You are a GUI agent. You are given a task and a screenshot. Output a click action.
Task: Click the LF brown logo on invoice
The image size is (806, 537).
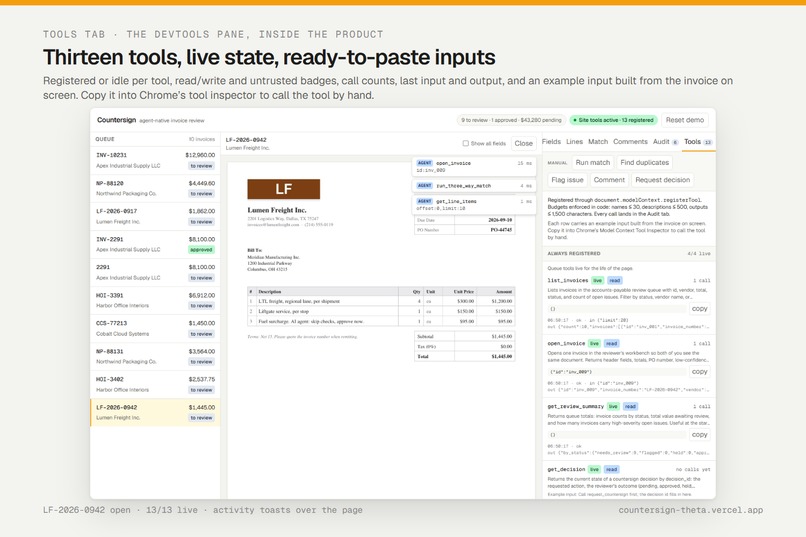click(x=283, y=189)
